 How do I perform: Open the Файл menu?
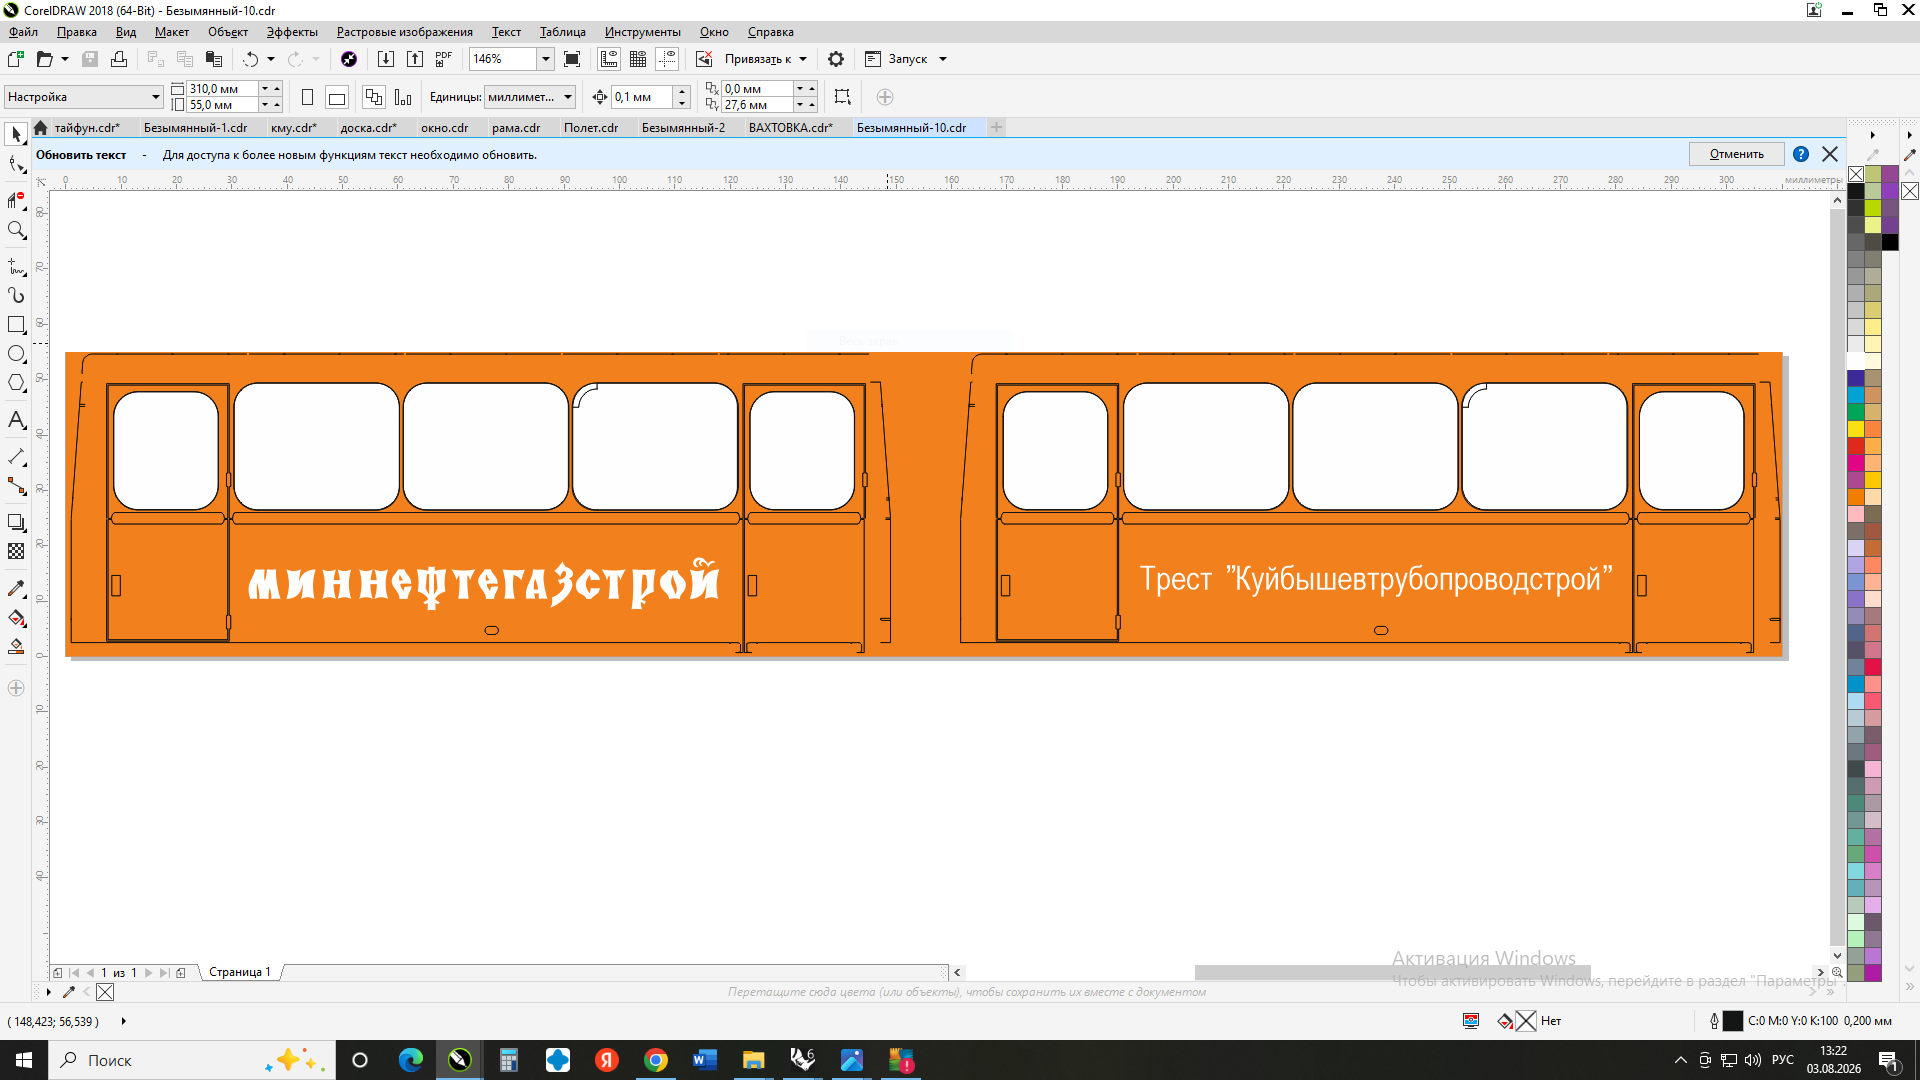pyautogui.click(x=23, y=32)
